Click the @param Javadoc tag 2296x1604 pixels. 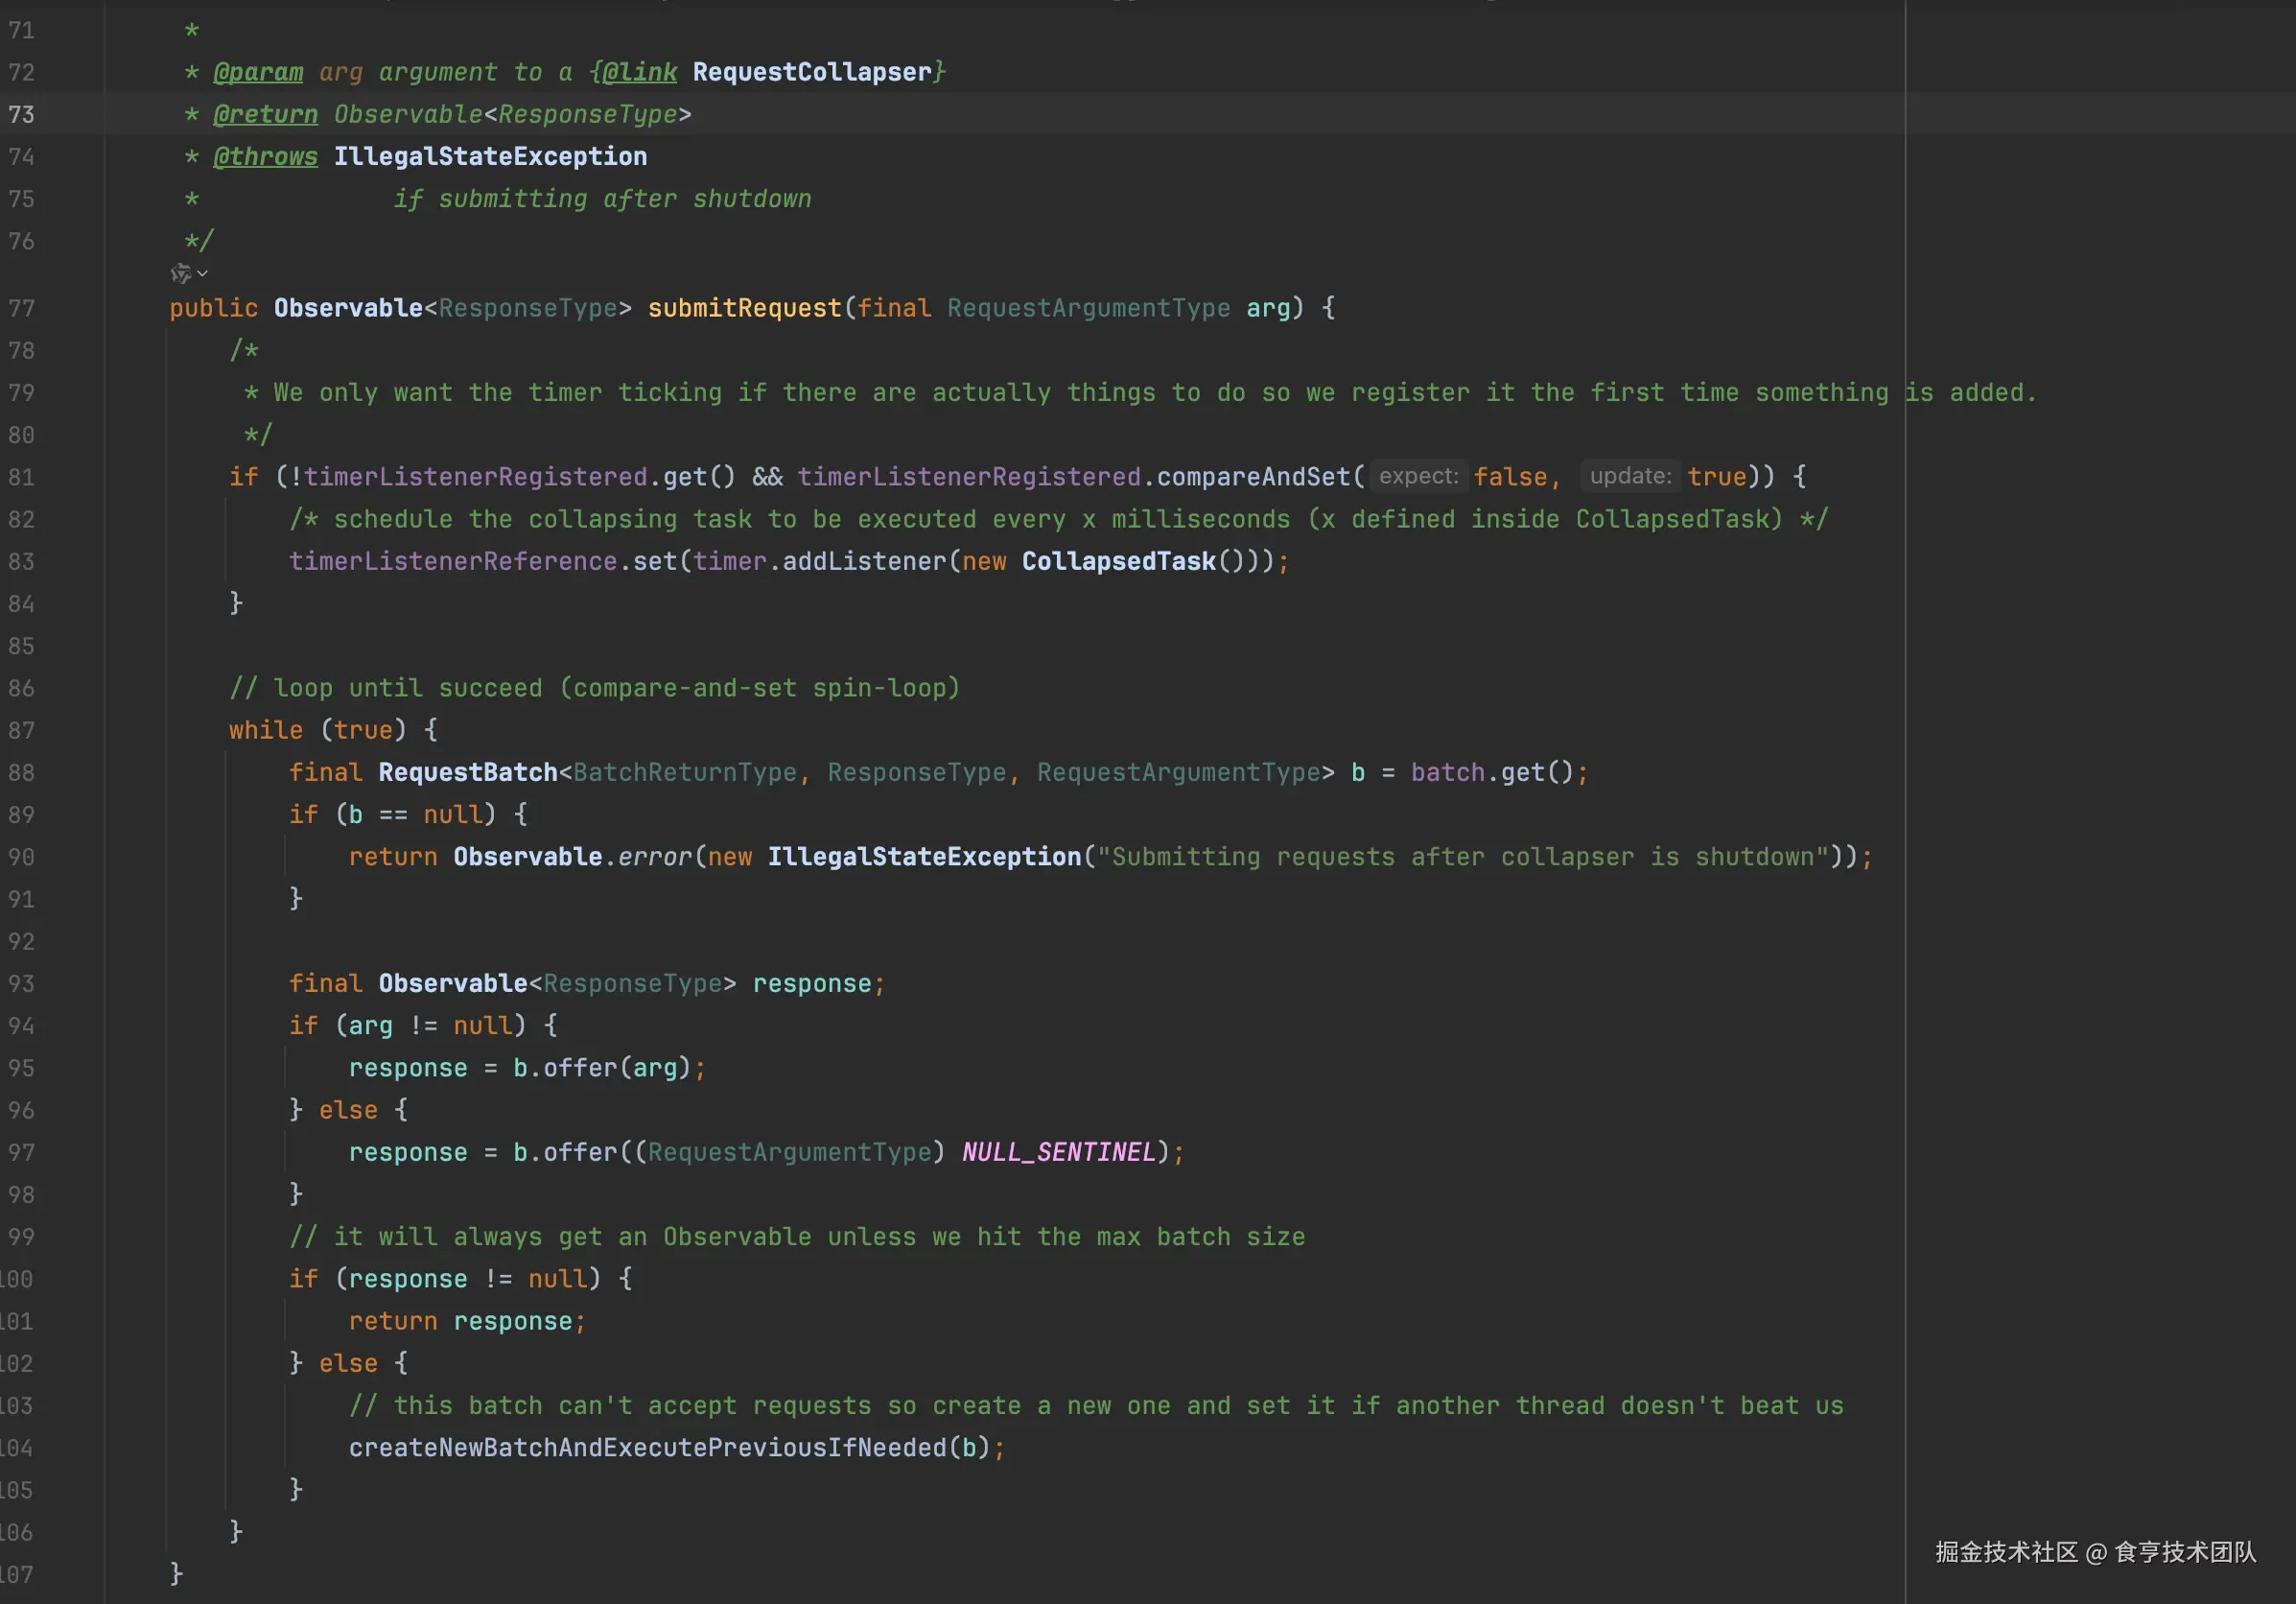coord(258,72)
